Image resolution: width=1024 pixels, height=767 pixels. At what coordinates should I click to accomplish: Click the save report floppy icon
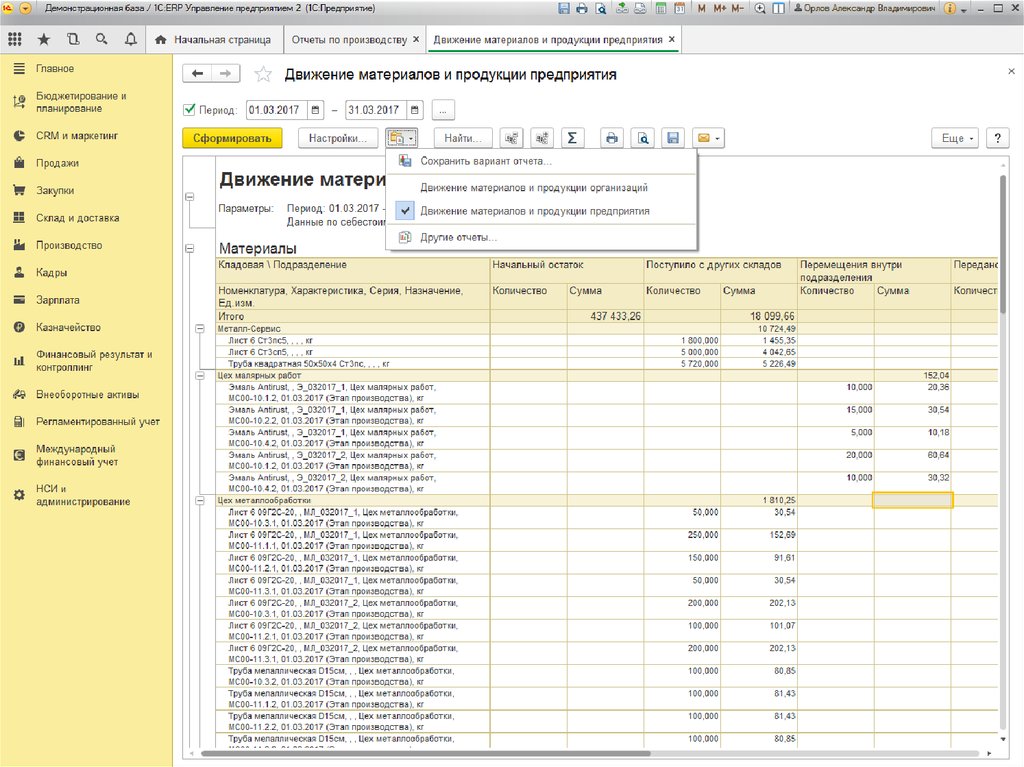(x=674, y=139)
